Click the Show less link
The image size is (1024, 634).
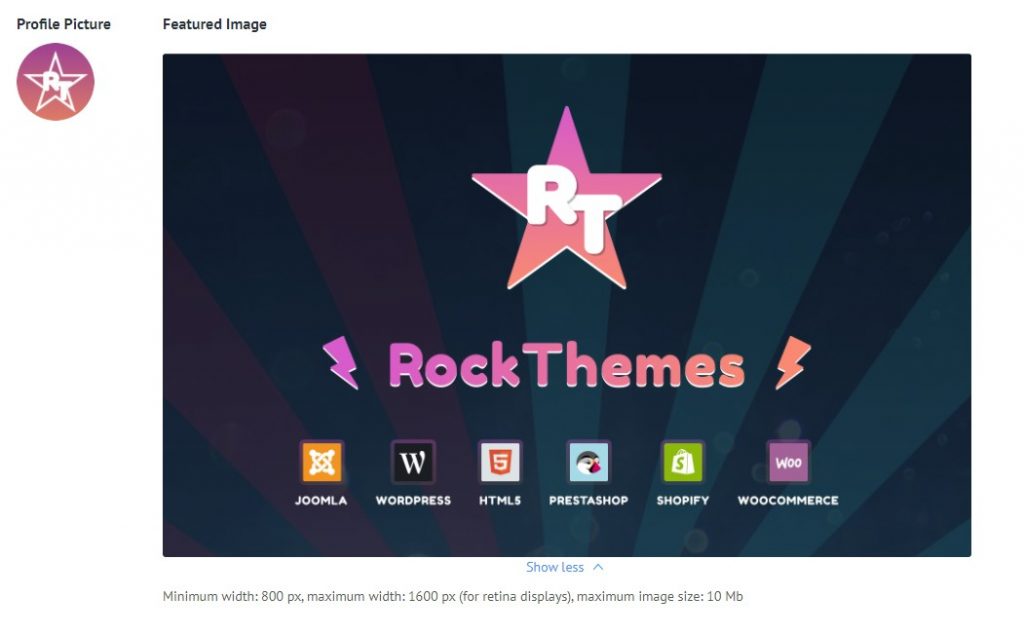555,567
